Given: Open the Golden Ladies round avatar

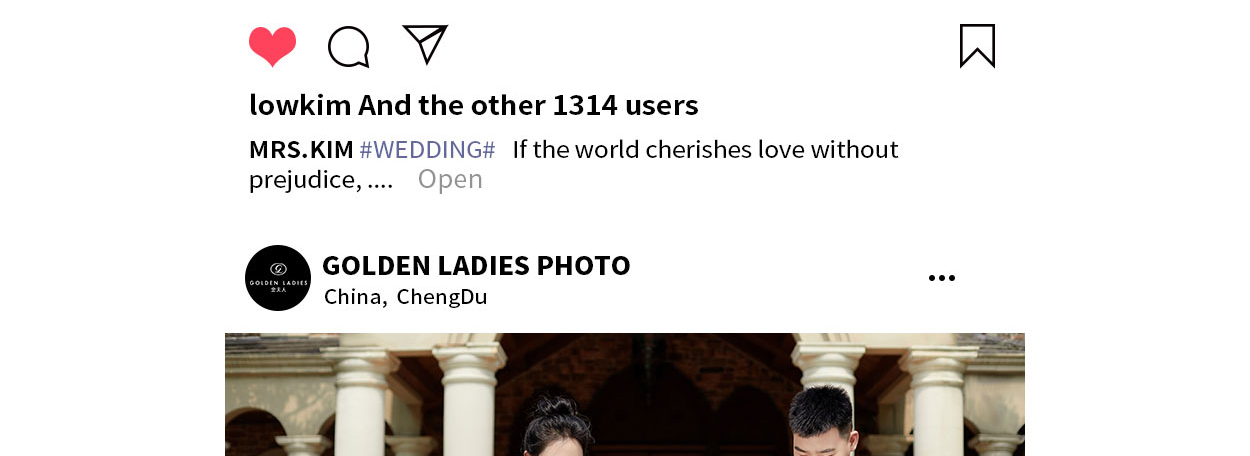Looking at the screenshot, I should 278,278.
